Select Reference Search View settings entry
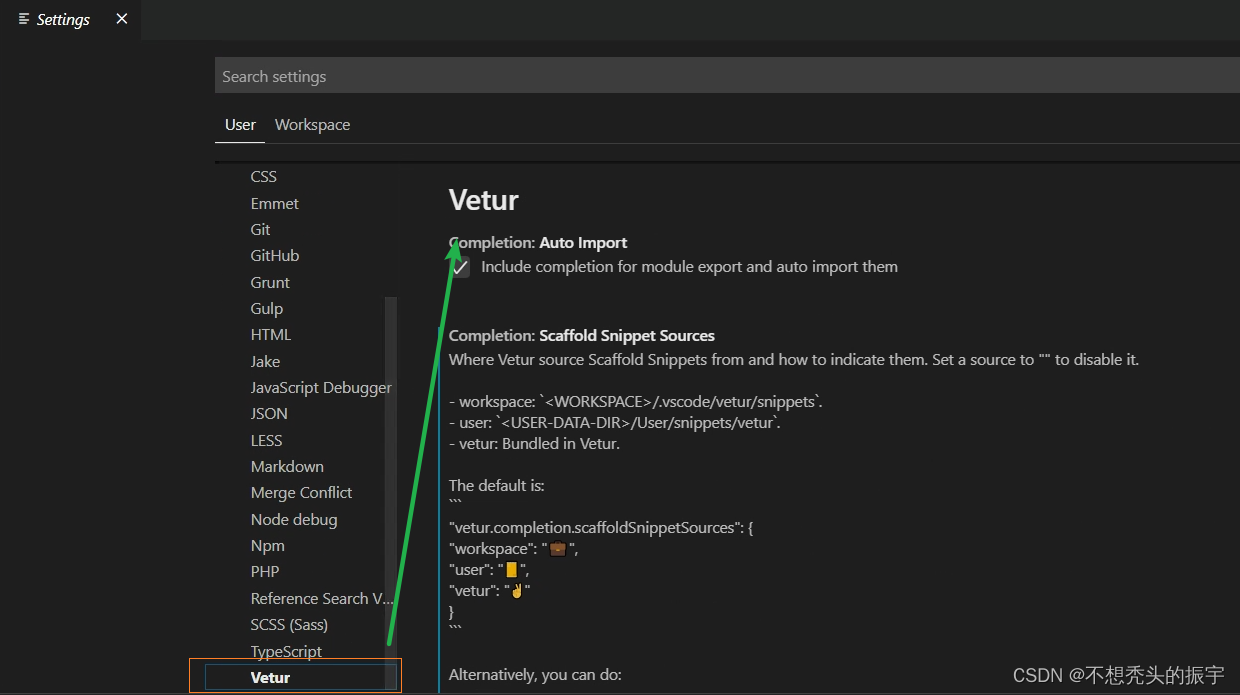The width and height of the screenshot is (1240, 695). point(322,598)
